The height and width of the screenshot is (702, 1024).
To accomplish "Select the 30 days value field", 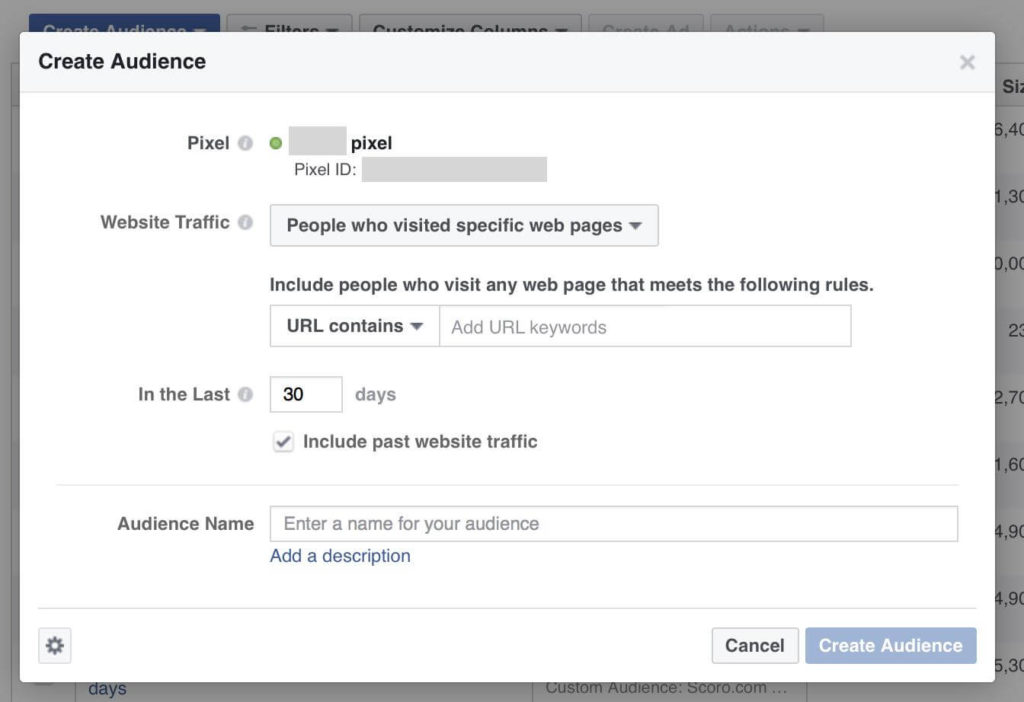I will 306,394.
